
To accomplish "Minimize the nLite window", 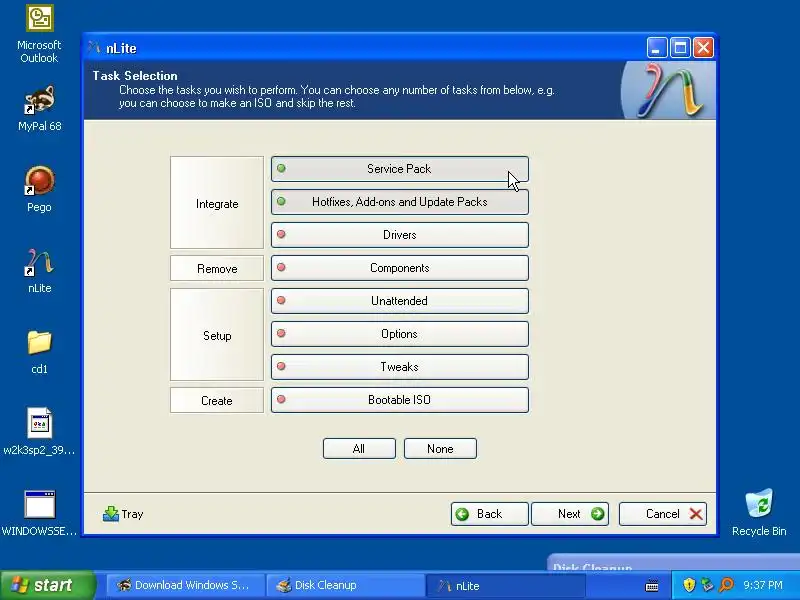I will point(657,48).
